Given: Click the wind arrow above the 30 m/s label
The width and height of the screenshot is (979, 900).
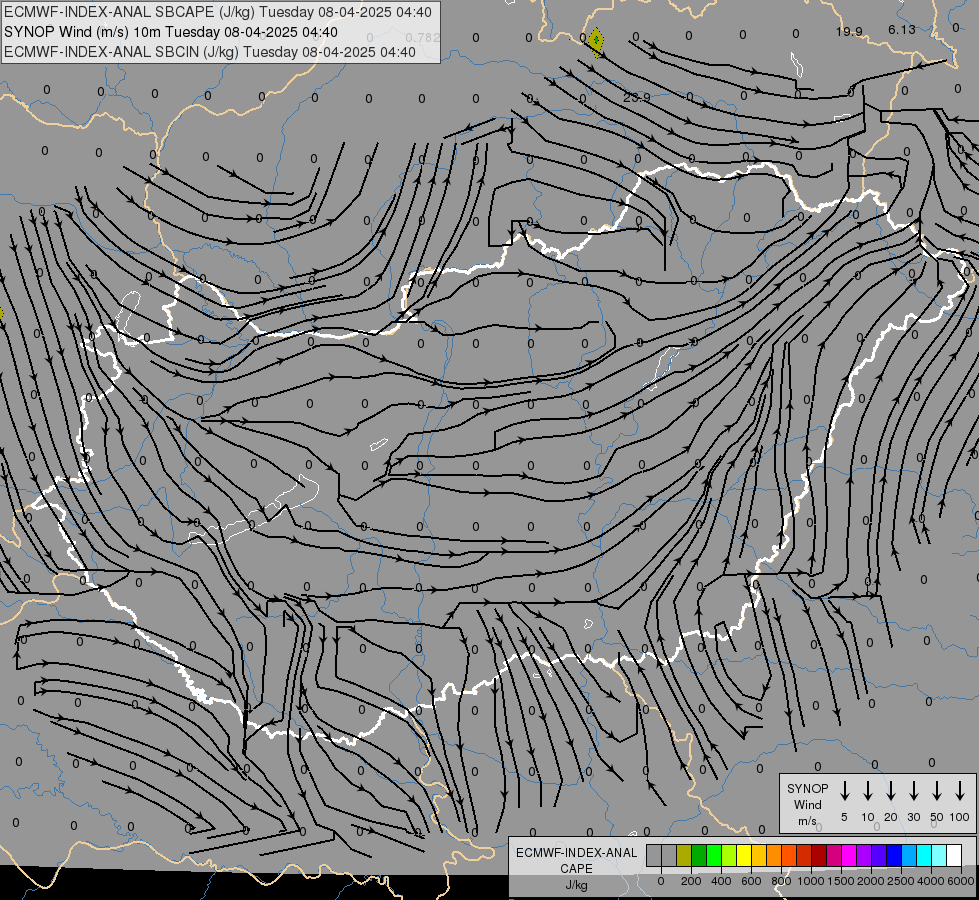Looking at the screenshot, I should pyautogui.click(x=913, y=791).
